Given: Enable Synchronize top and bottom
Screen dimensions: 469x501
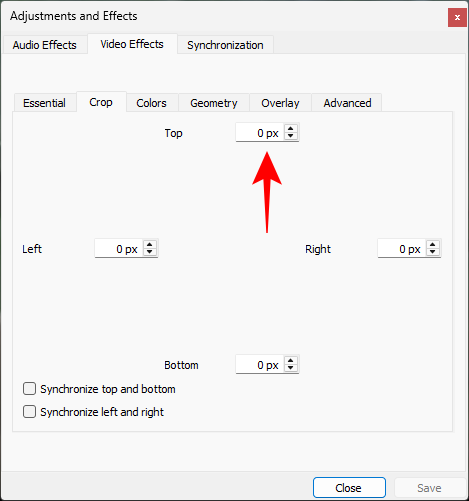Looking at the screenshot, I should pos(29,389).
